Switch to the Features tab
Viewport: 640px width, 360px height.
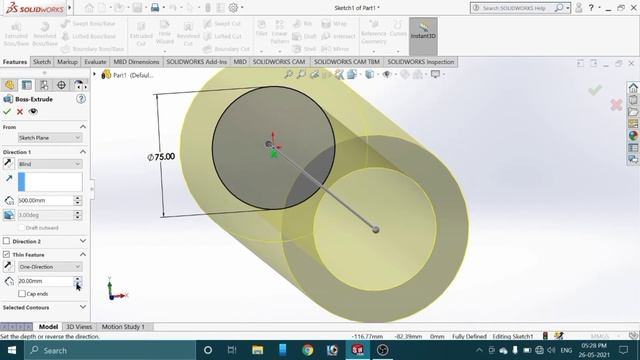point(15,62)
